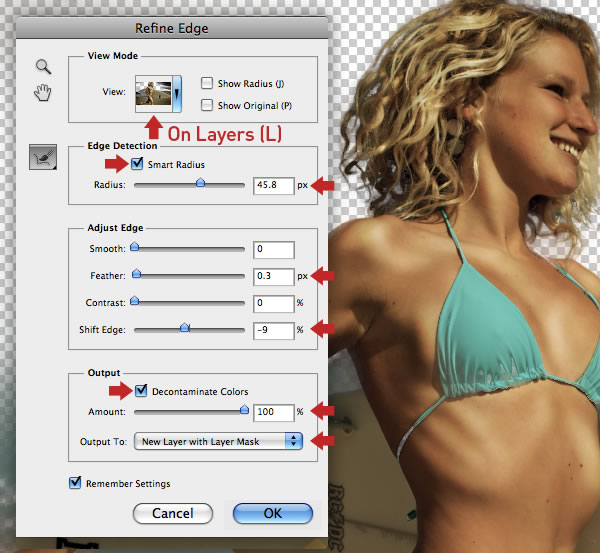
Task: Click the Contrast percentage field
Action: pos(274,303)
